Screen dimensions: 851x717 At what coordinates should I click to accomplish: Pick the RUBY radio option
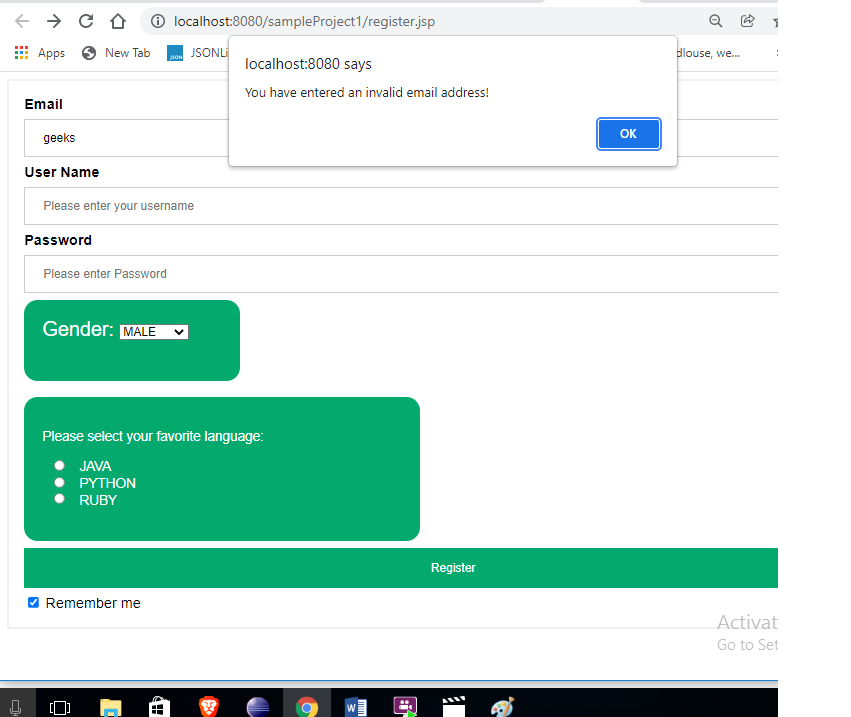coord(60,498)
